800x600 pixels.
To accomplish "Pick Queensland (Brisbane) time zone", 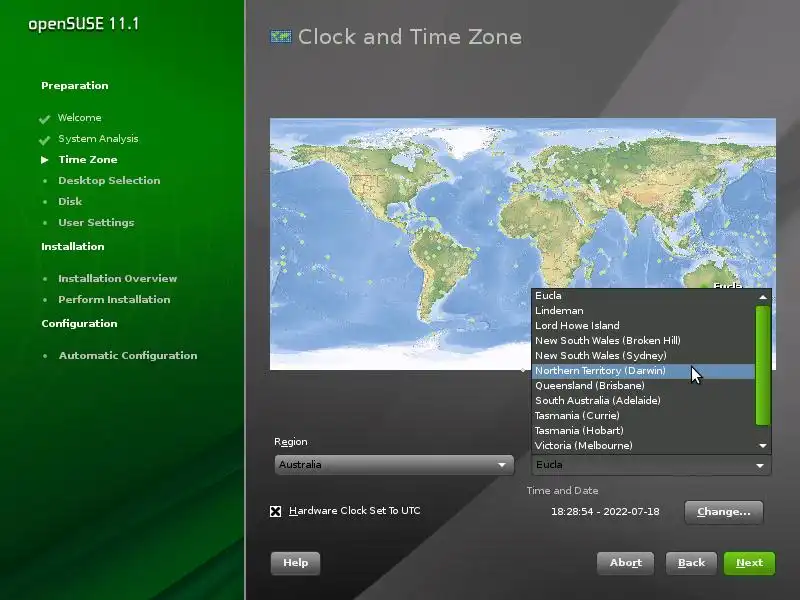I will click(643, 386).
